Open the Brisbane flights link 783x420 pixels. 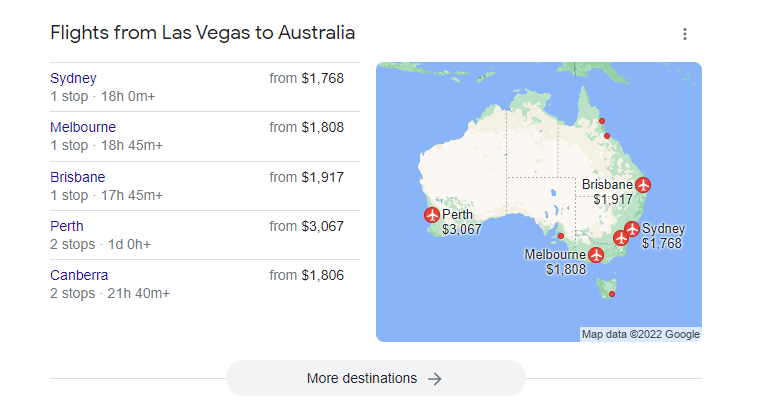click(77, 177)
